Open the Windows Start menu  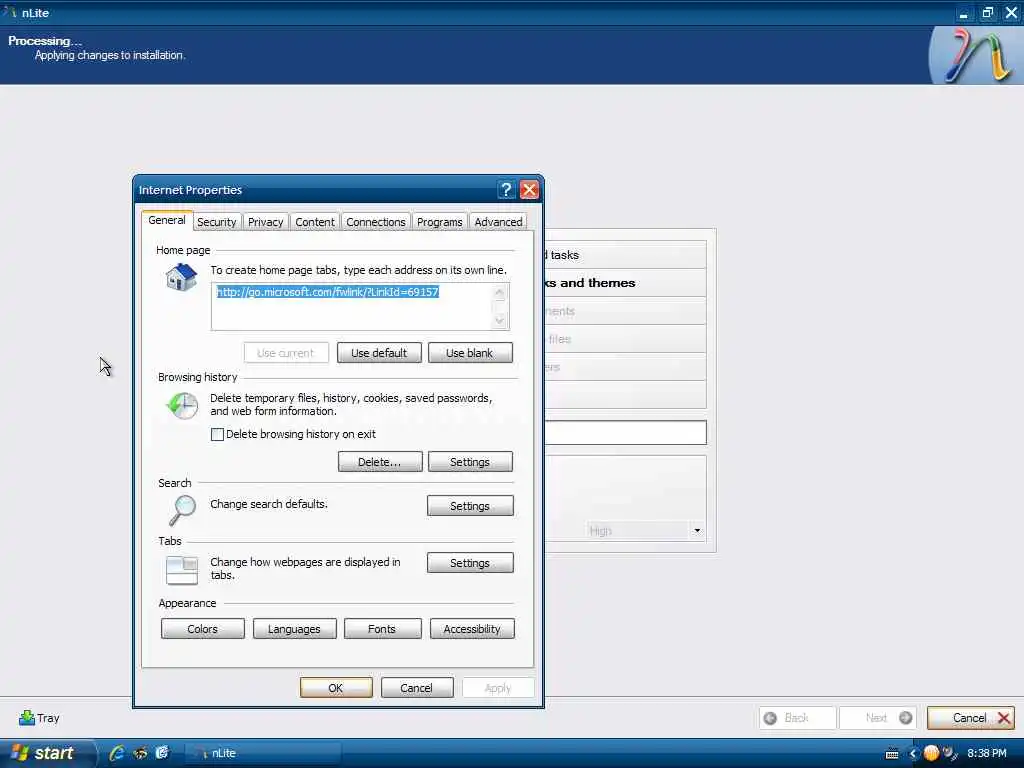click(x=44, y=753)
